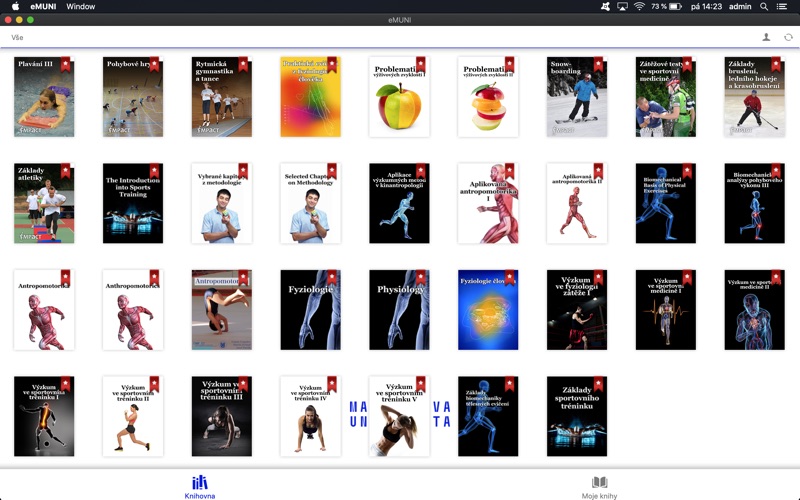This screenshot has height=500, width=800.
Task: Open the Anthropomotorics book cover
Action: point(133,310)
